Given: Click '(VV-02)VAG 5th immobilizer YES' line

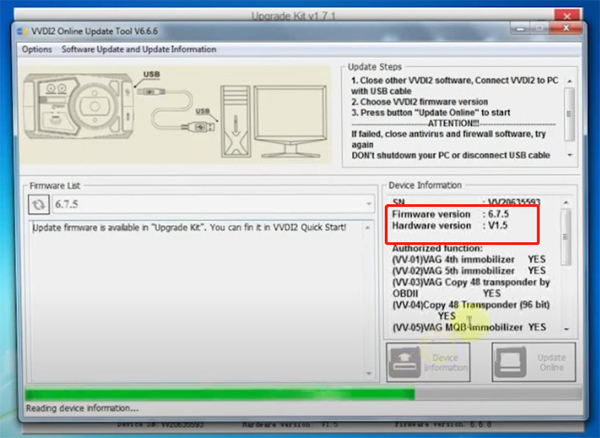Looking at the screenshot, I should pos(469,271).
